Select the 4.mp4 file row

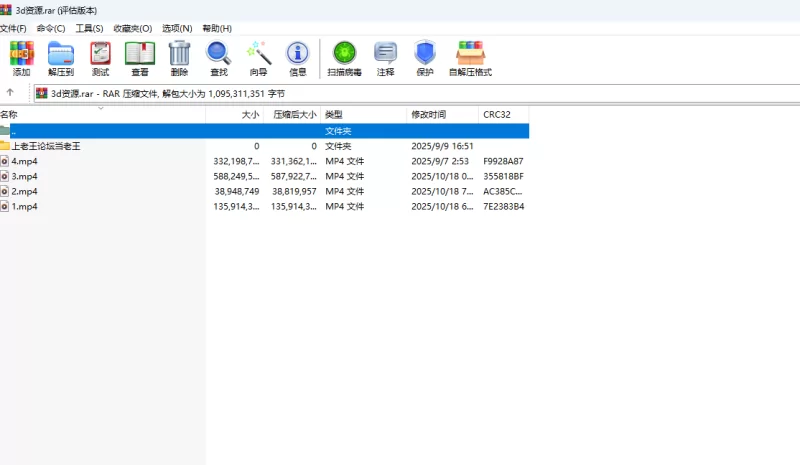tap(25, 161)
